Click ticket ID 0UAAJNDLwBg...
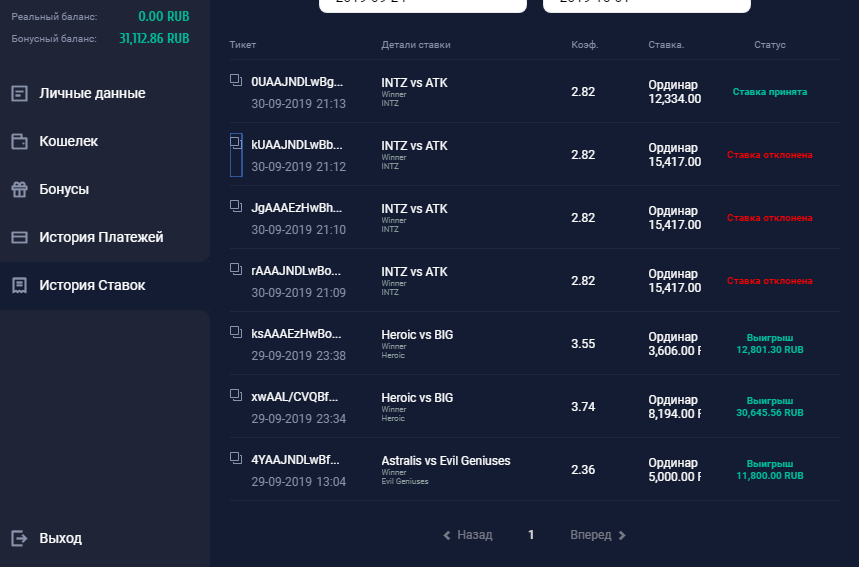859x567 pixels. (x=297, y=82)
